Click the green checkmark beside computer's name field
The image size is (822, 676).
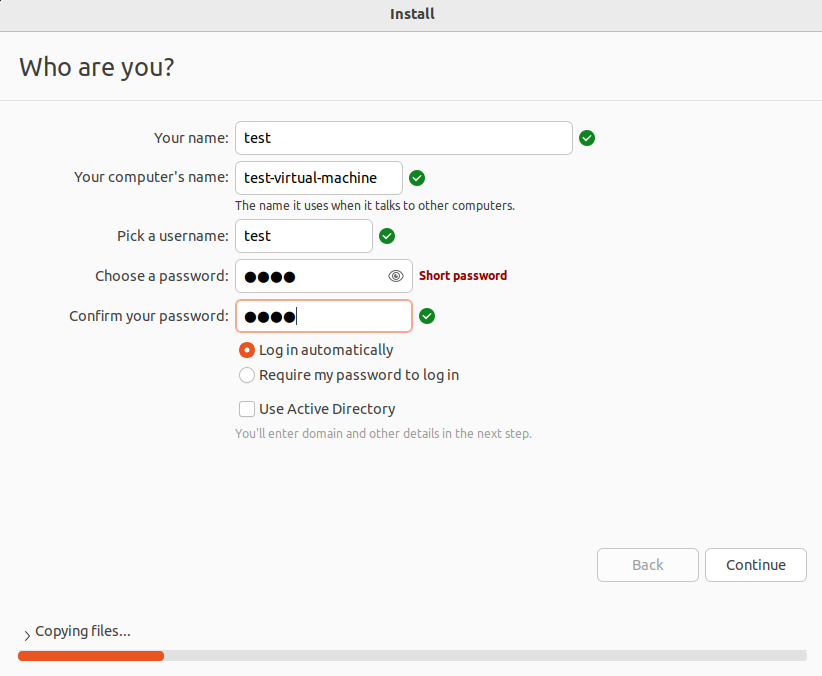pyautogui.click(x=417, y=178)
